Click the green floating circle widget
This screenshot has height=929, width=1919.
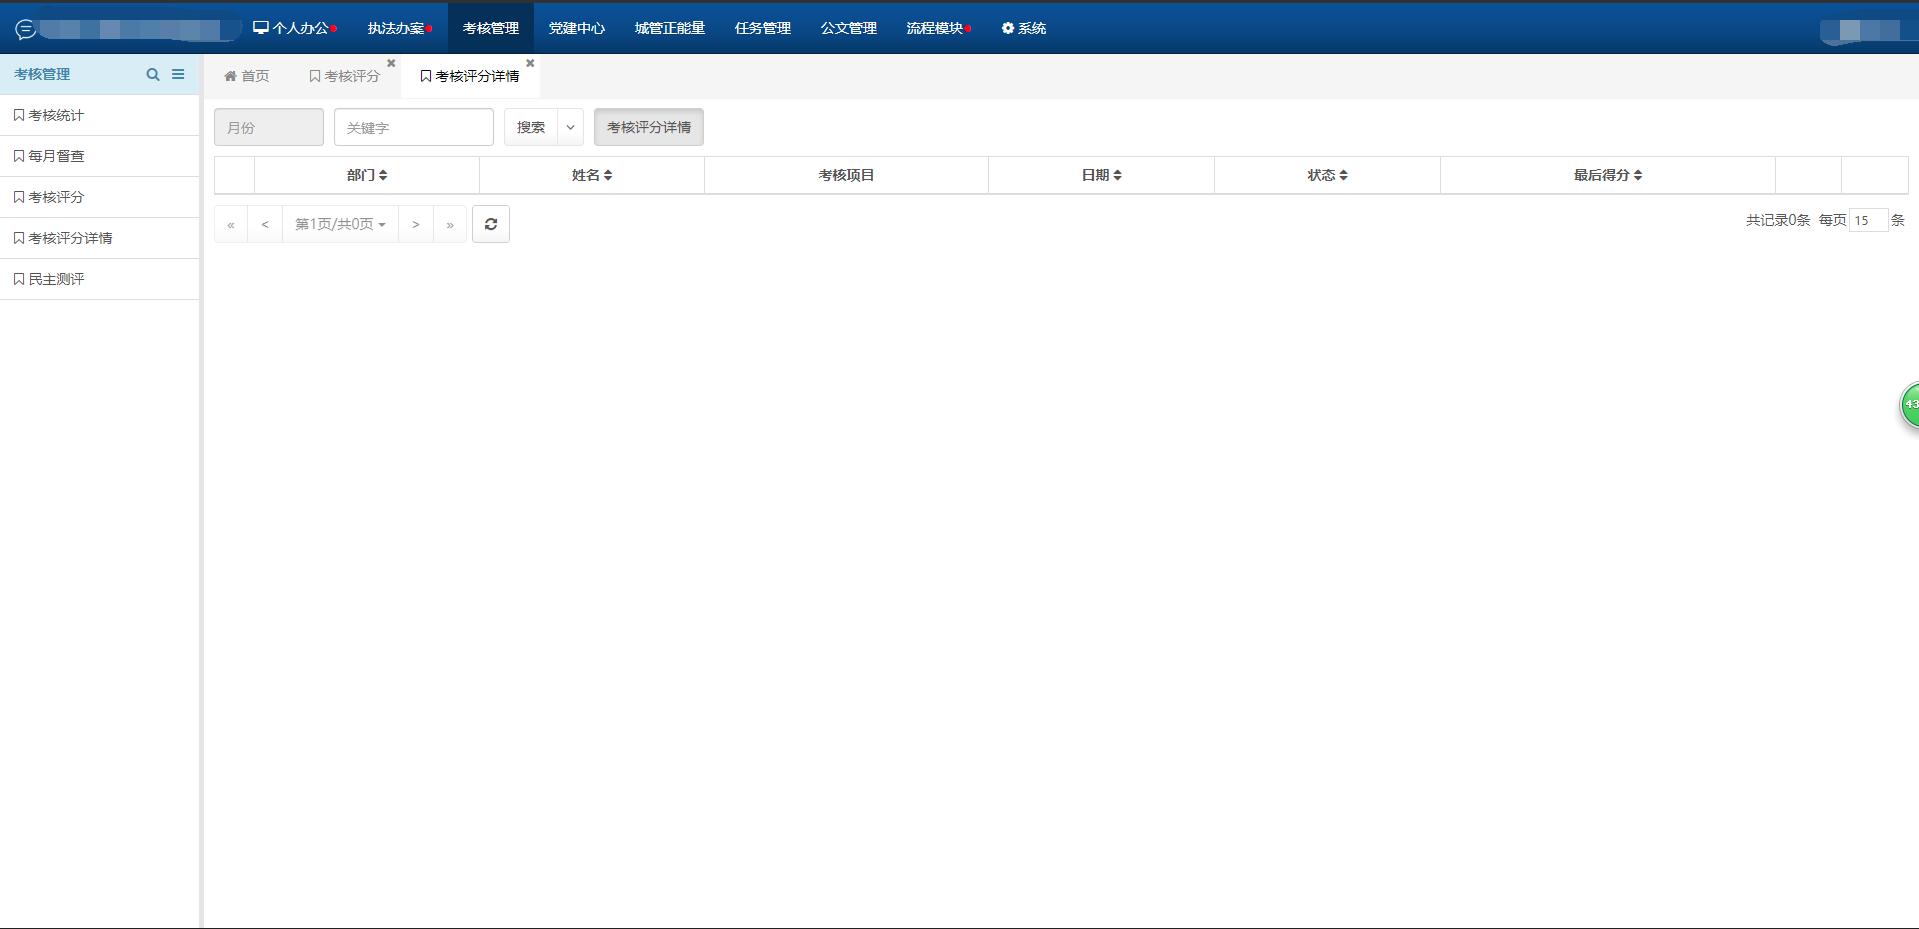click(1909, 405)
